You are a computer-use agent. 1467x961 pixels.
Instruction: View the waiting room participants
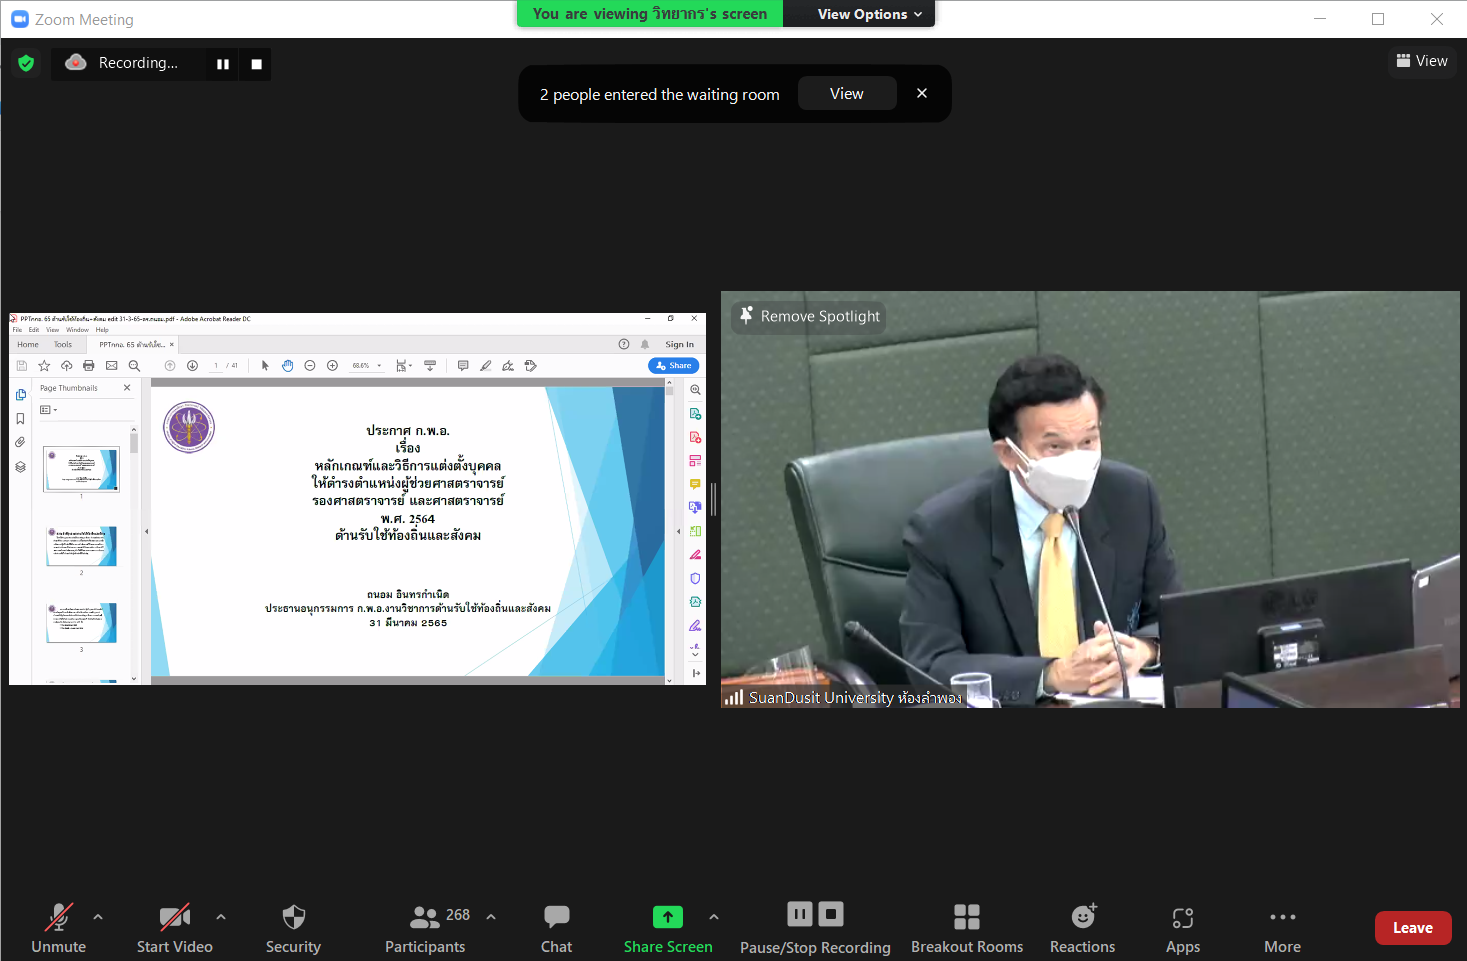tap(846, 94)
